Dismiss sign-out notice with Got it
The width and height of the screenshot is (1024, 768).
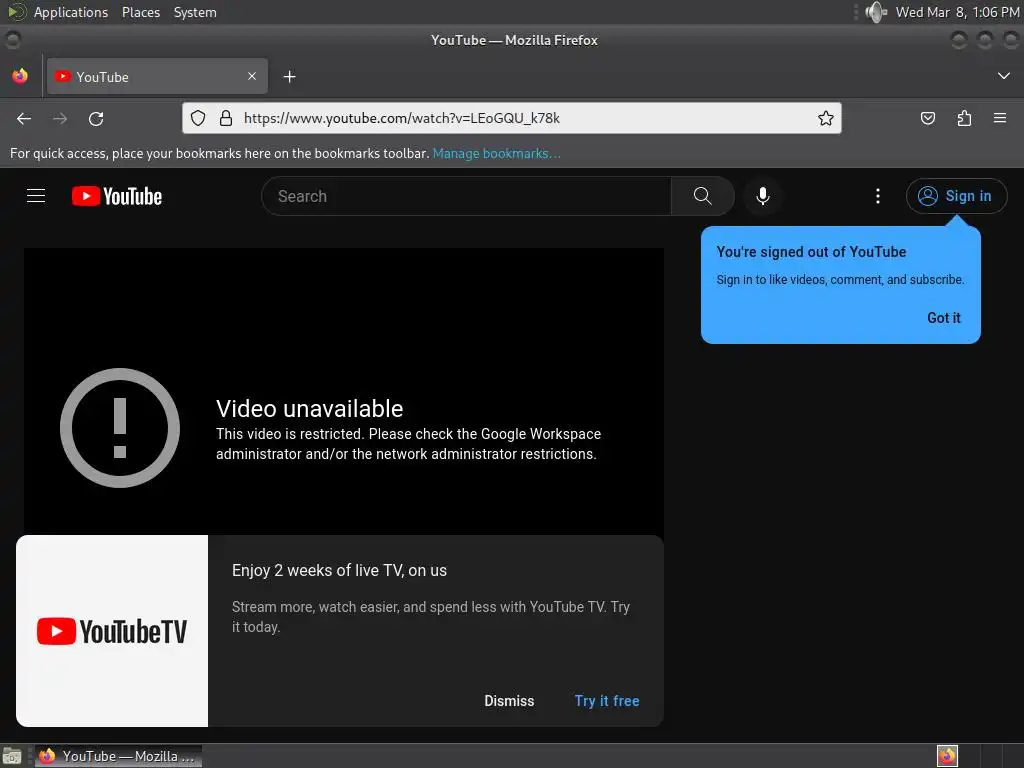pyautogui.click(x=944, y=318)
